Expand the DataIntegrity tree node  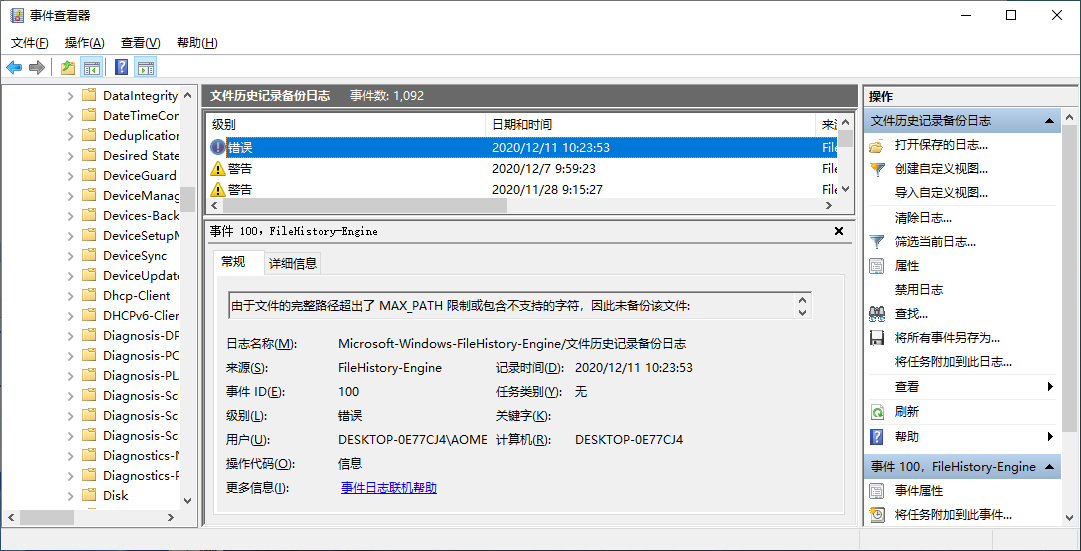(70, 96)
